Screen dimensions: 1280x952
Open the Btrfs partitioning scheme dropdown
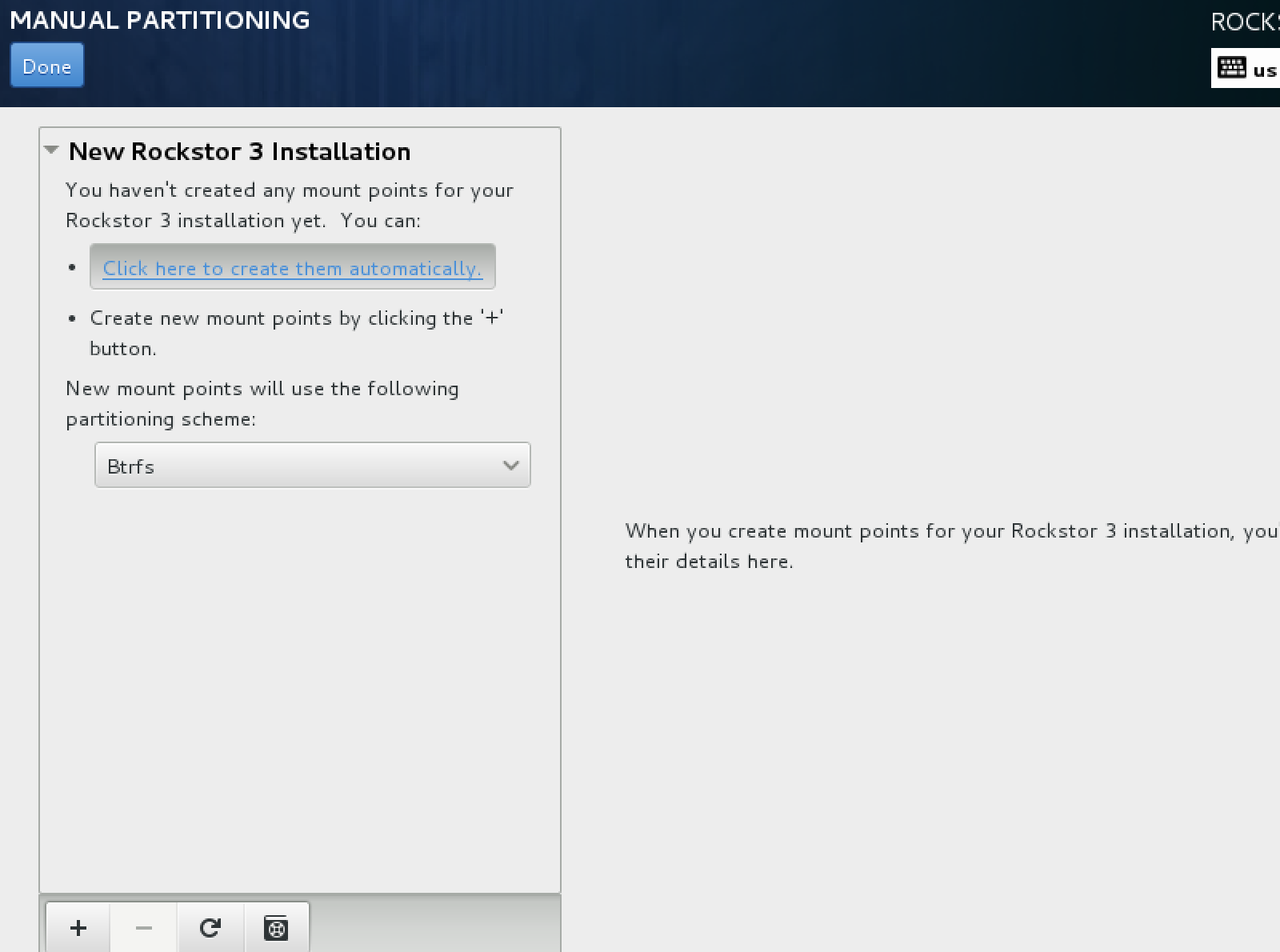pyautogui.click(x=312, y=466)
